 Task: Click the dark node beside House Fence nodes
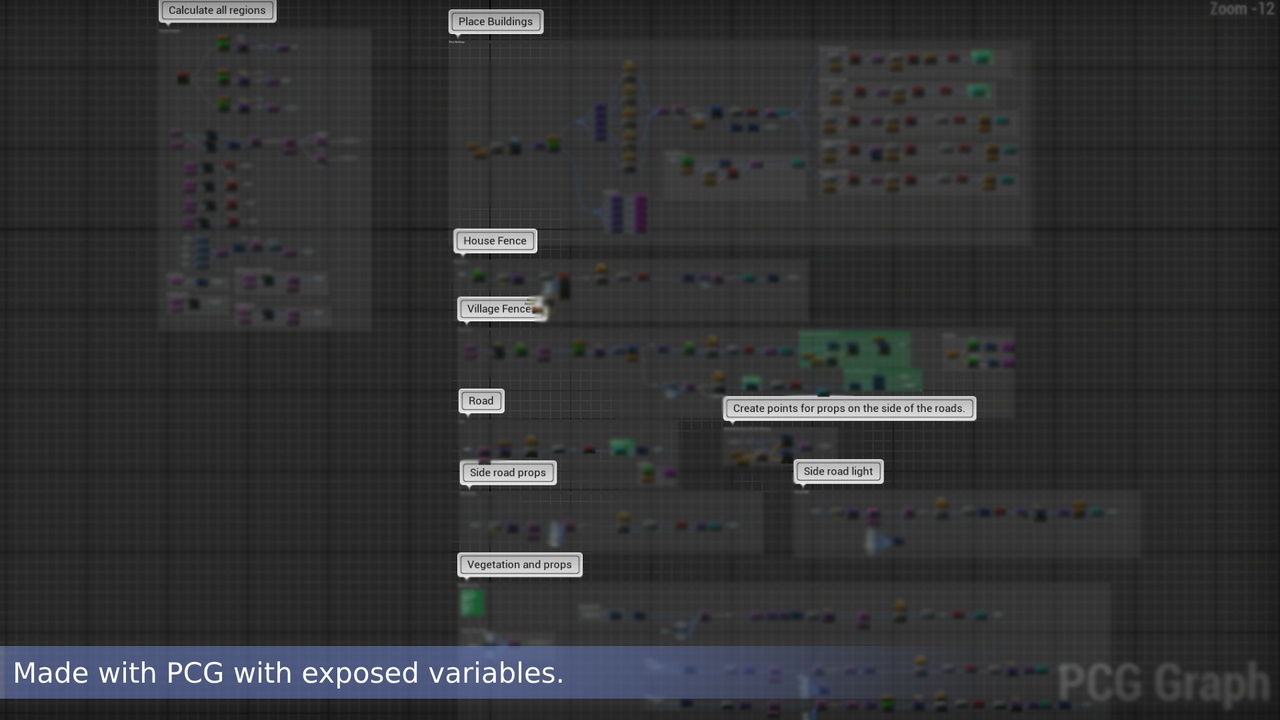click(x=565, y=285)
